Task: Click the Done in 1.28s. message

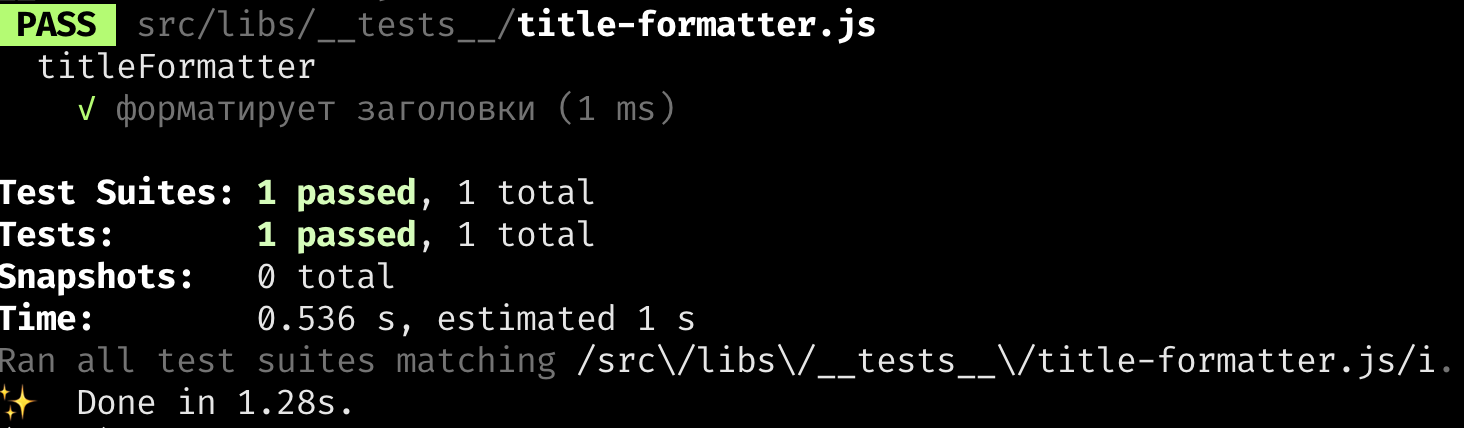Action: click(x=216, y=403)
